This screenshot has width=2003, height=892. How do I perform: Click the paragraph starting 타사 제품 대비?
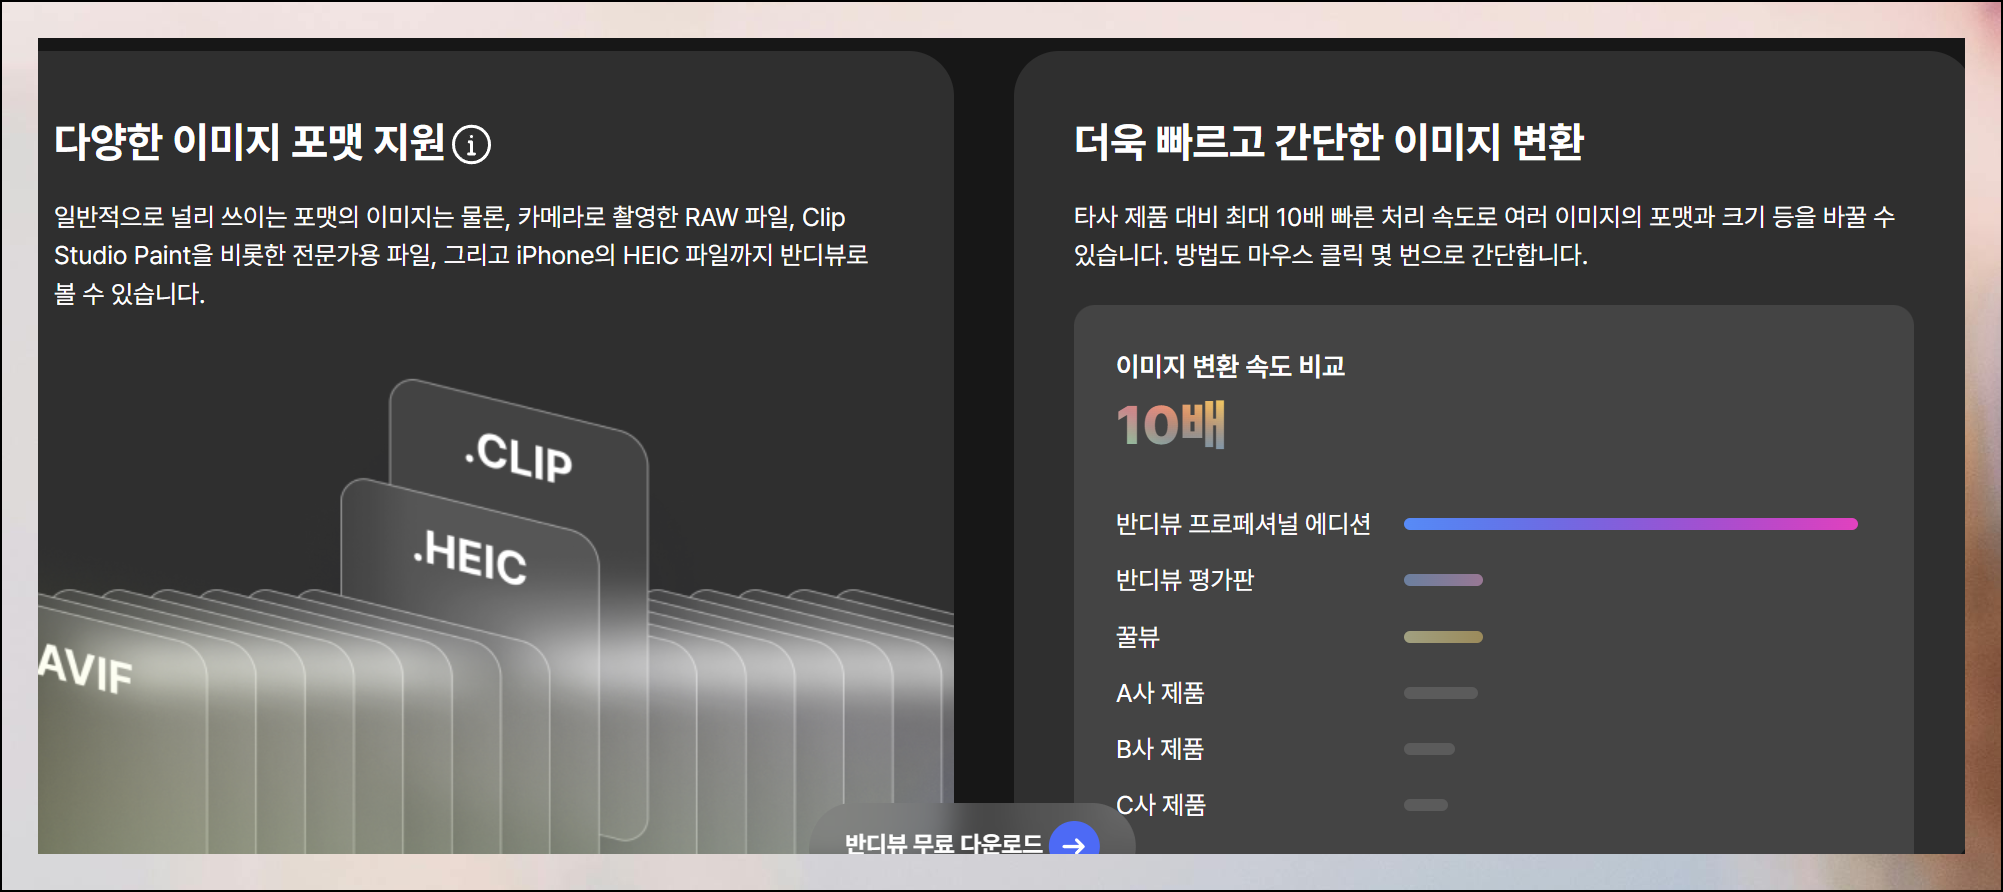(1484, 236)
